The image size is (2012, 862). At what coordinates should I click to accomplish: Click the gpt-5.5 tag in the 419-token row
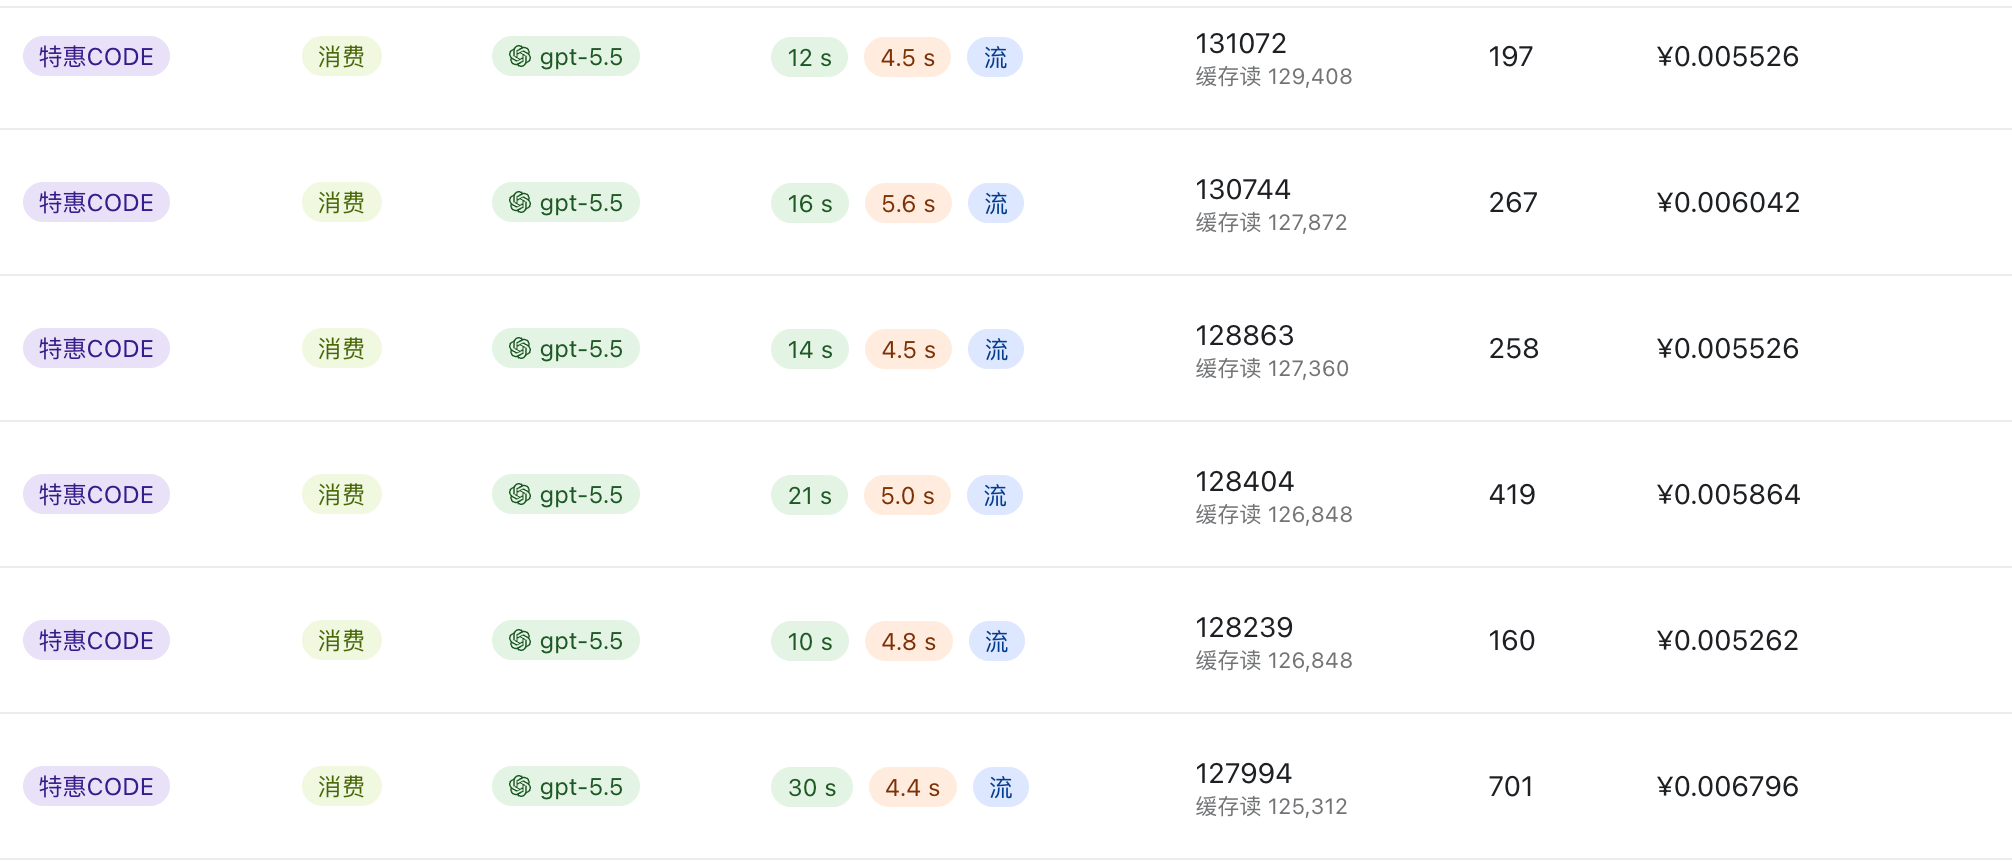click(566, 495)
